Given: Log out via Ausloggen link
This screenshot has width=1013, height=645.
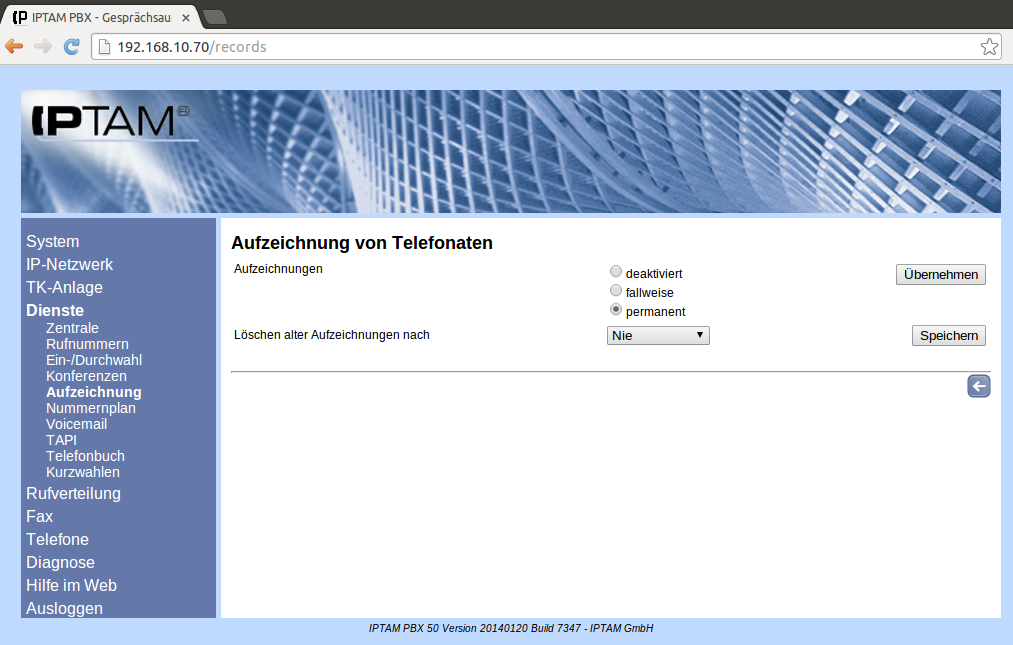Looking at the screenshot, I should point(64,608).
